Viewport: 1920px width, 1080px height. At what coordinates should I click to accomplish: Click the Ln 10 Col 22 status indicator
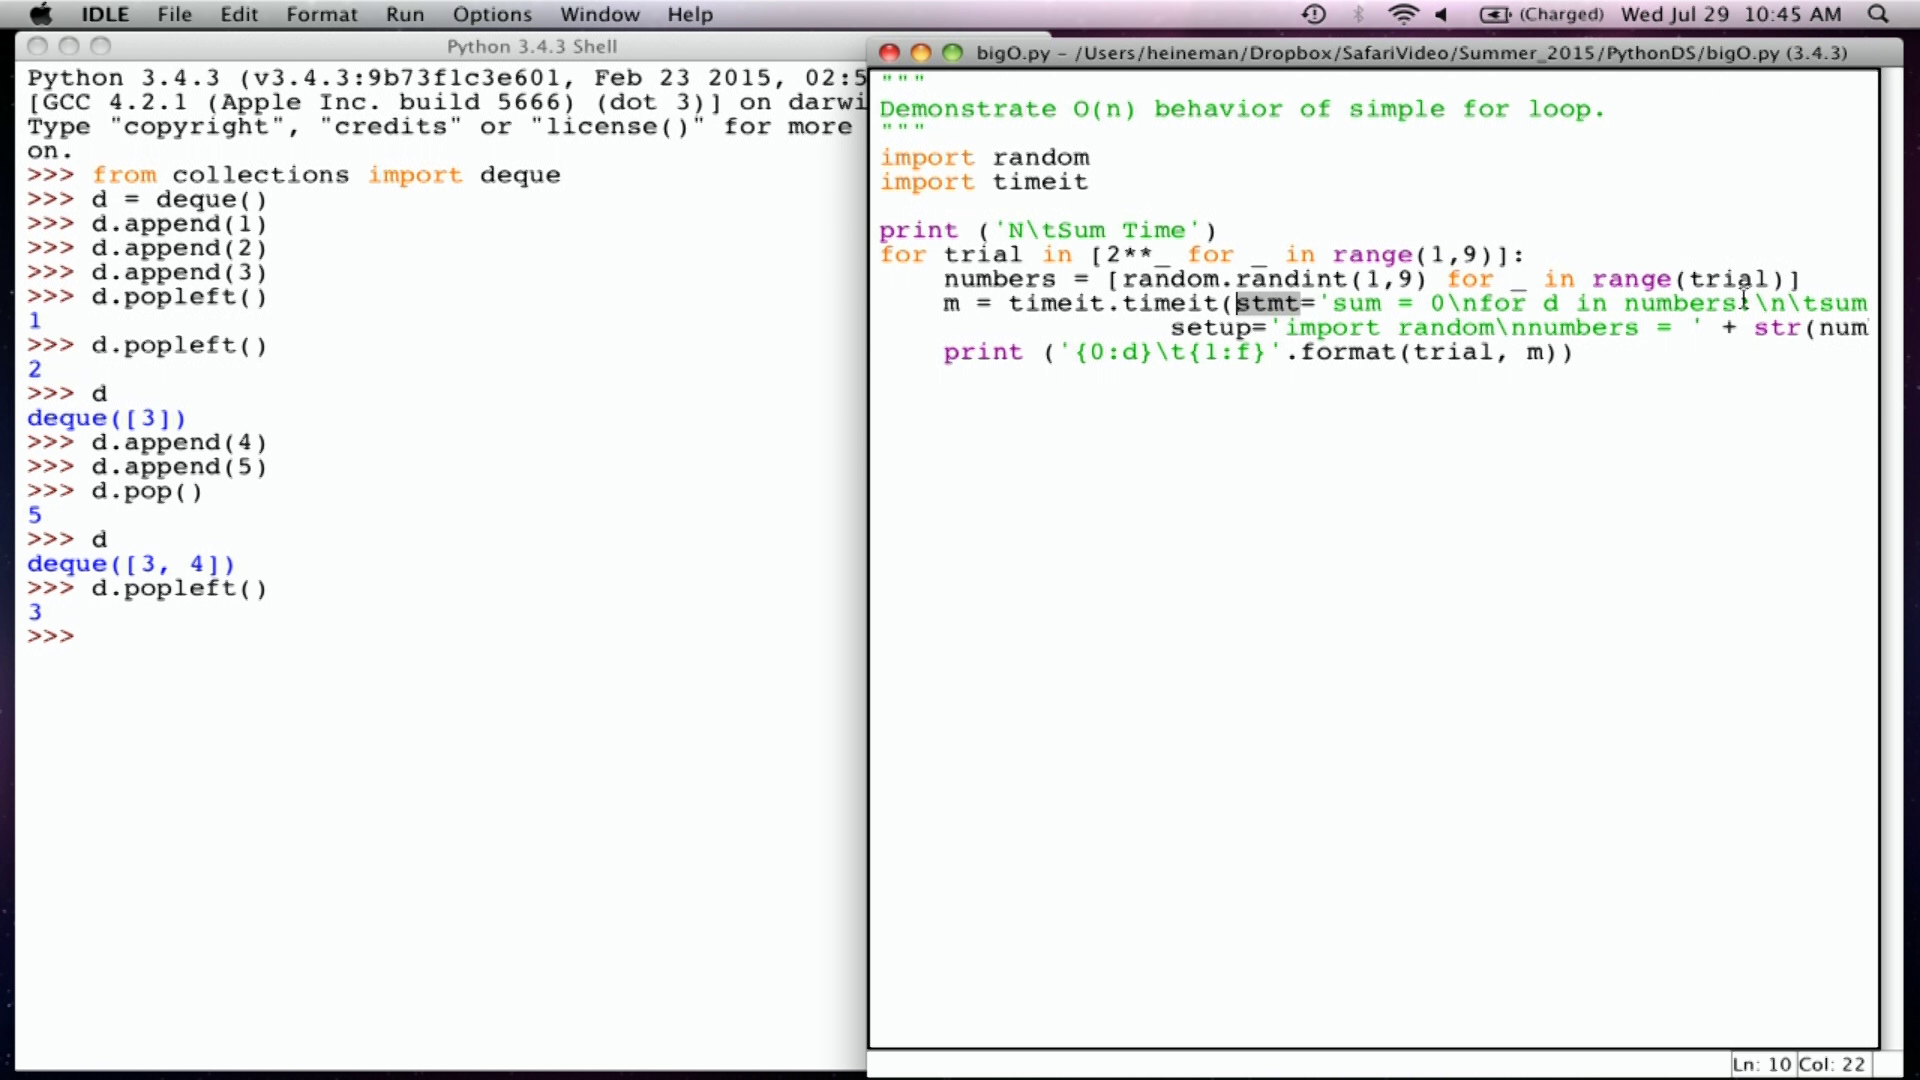point(1798,1064)
